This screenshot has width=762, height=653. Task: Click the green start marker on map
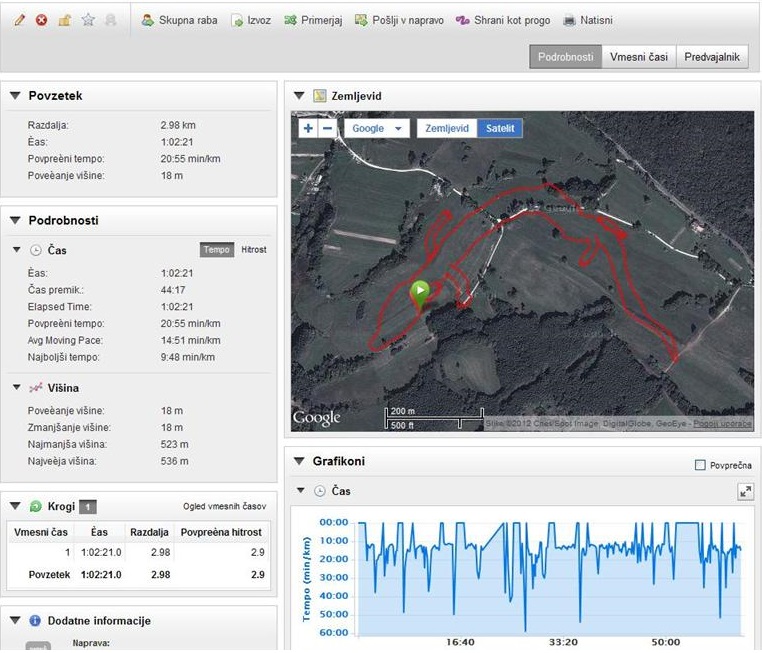click(x=420, y=294)
